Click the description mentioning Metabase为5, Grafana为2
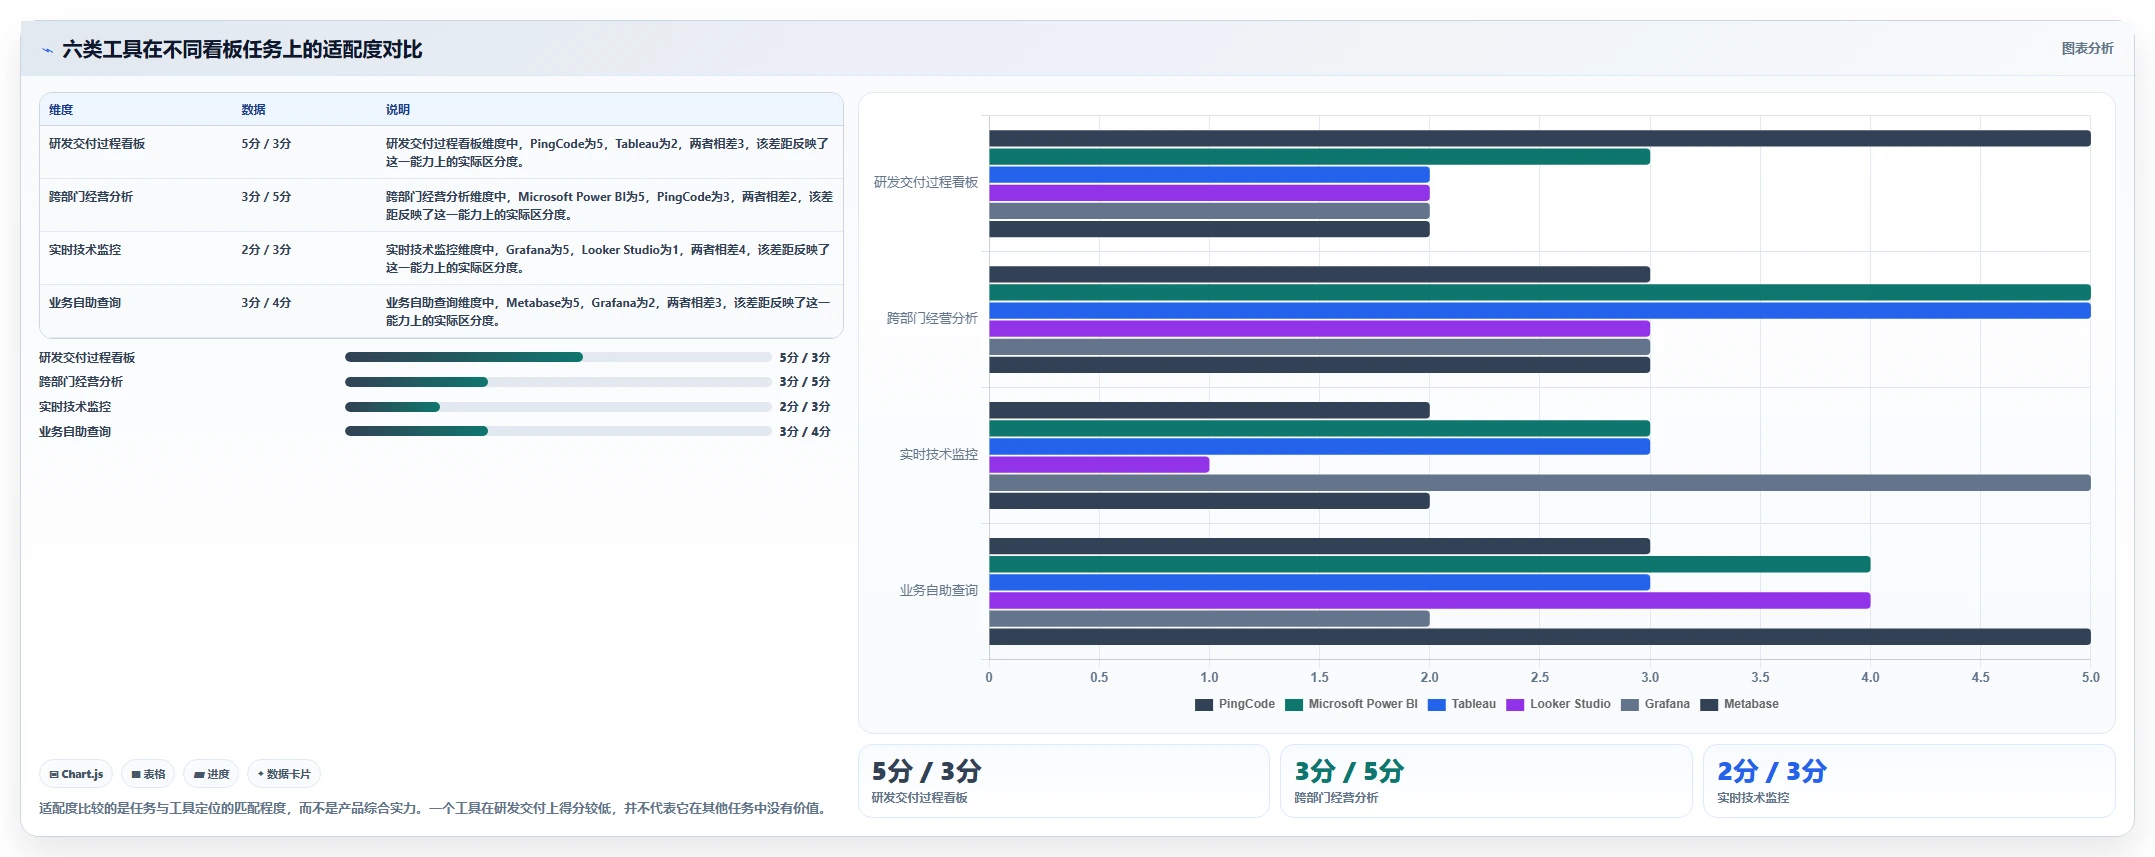 click(608, 312)
